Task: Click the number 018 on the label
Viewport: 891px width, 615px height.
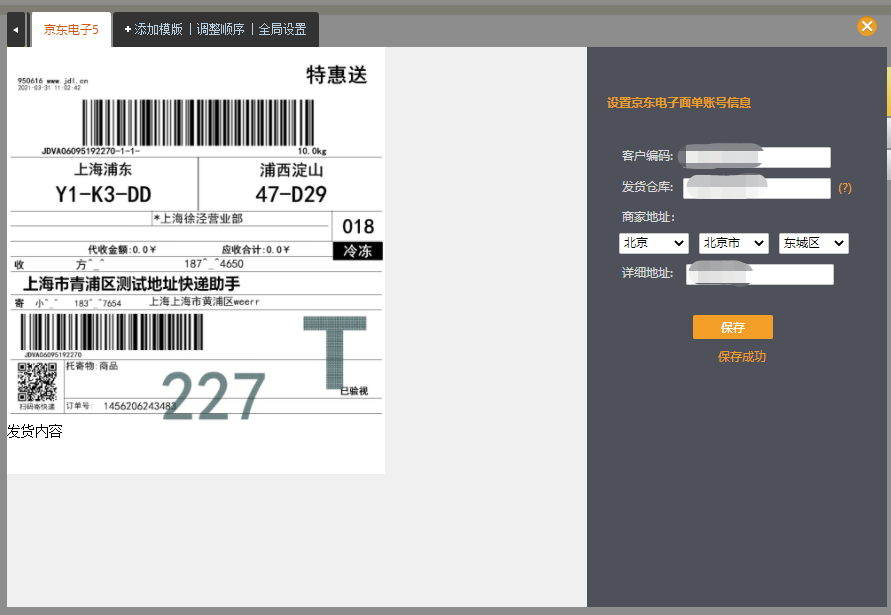Action: (358, 227)
